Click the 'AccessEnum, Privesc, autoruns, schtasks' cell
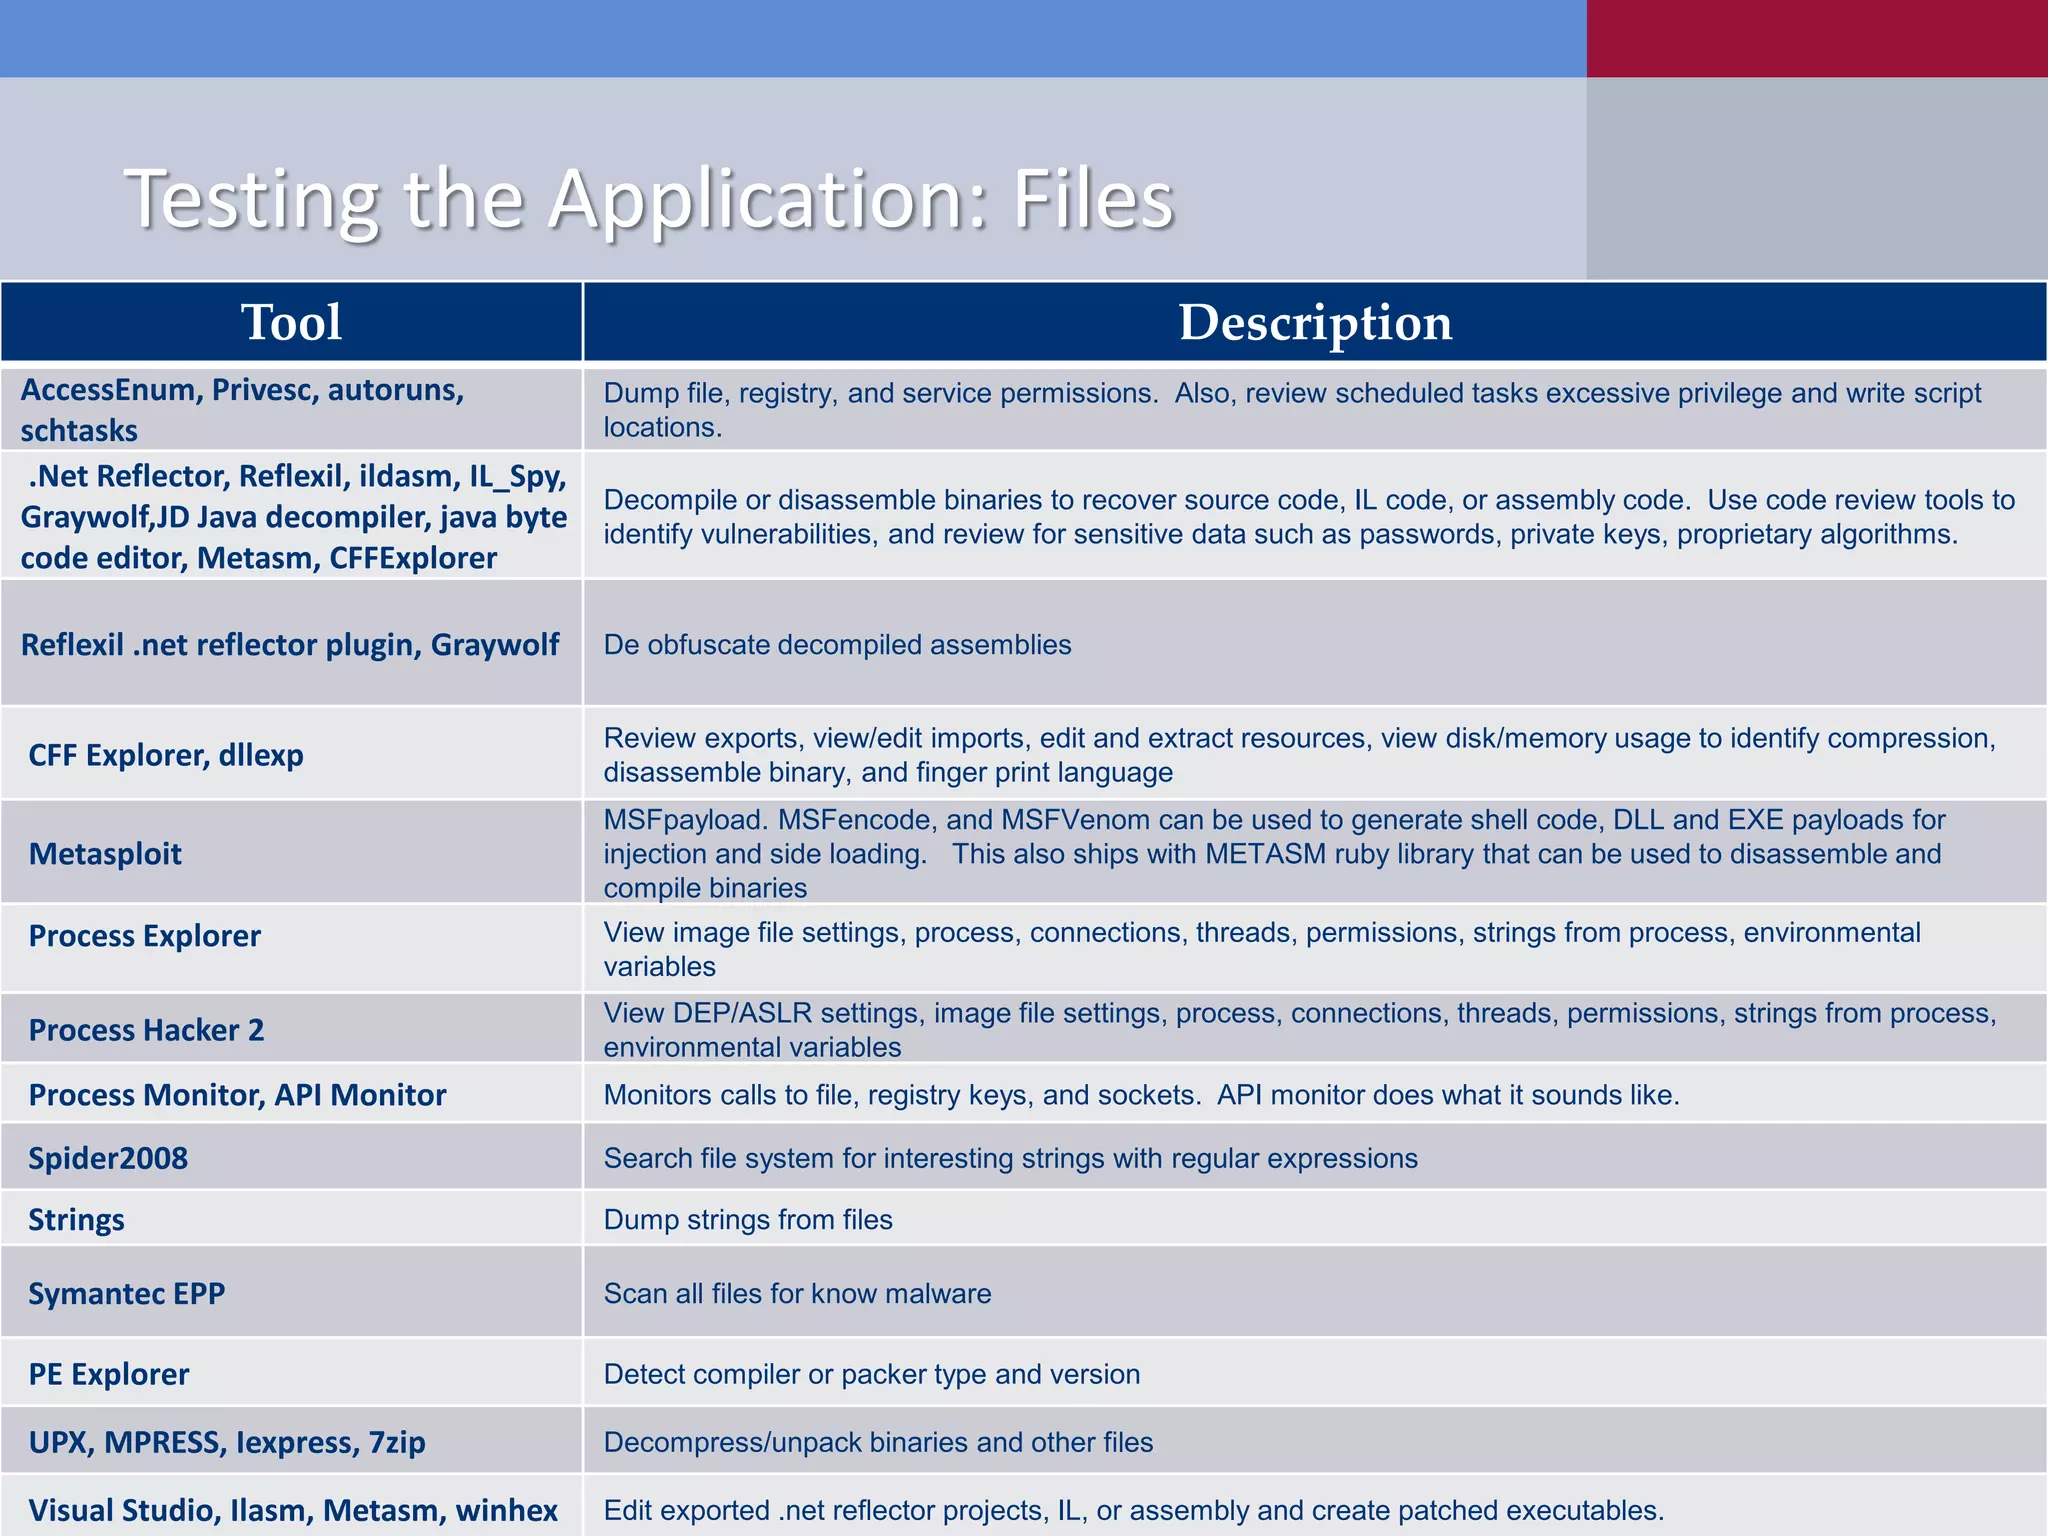Viewport: 2048px width, 1536px height. (x=292, y=409)
